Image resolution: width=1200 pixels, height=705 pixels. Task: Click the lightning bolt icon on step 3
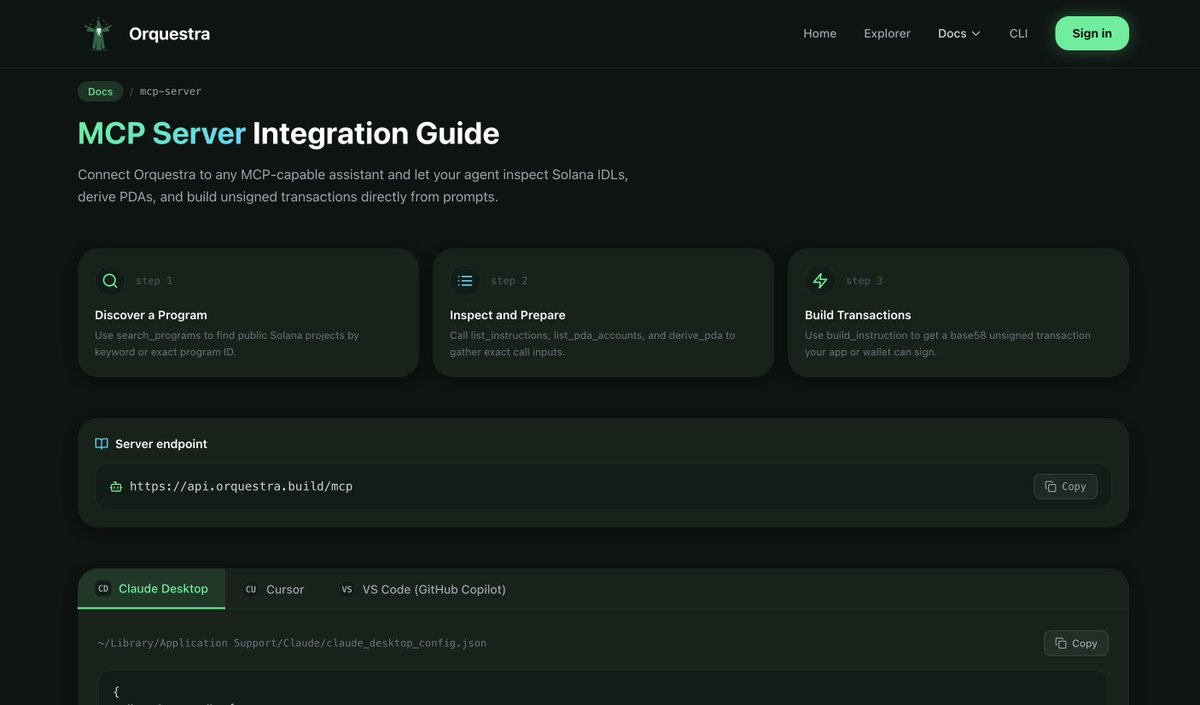[x=820, y=281]
